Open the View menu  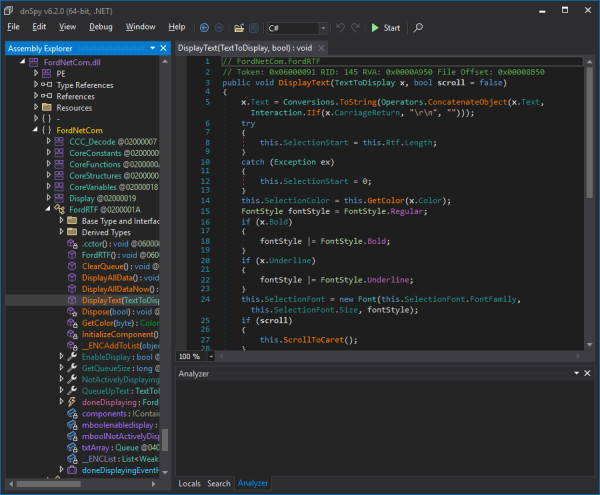67,27
